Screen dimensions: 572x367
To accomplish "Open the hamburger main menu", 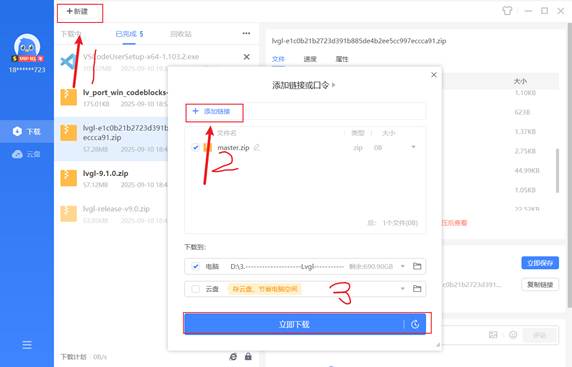I will click(x=27, y=345).
